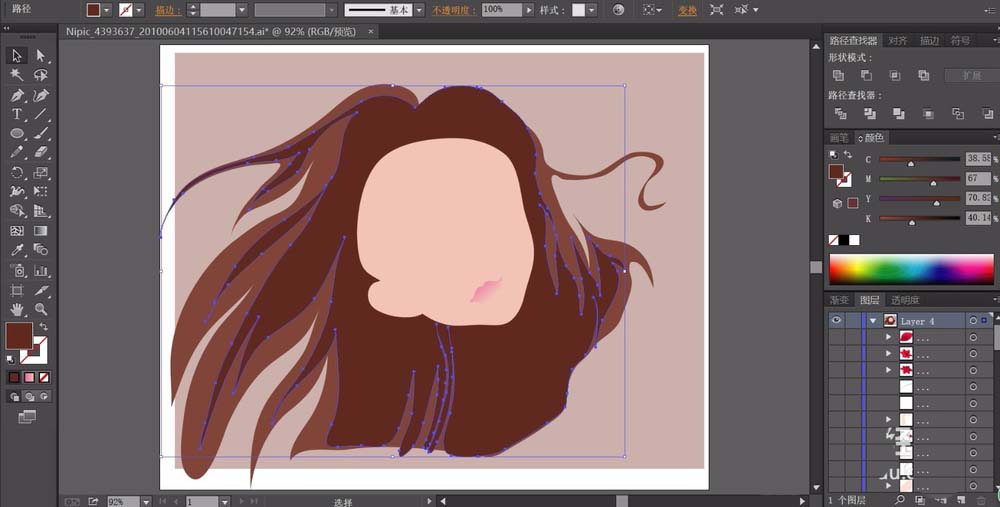Switch to the 渐变 (Gradient) tab
Image resolution: width=1000 pixels, height=507 pixels.
(x=839, y=300)
